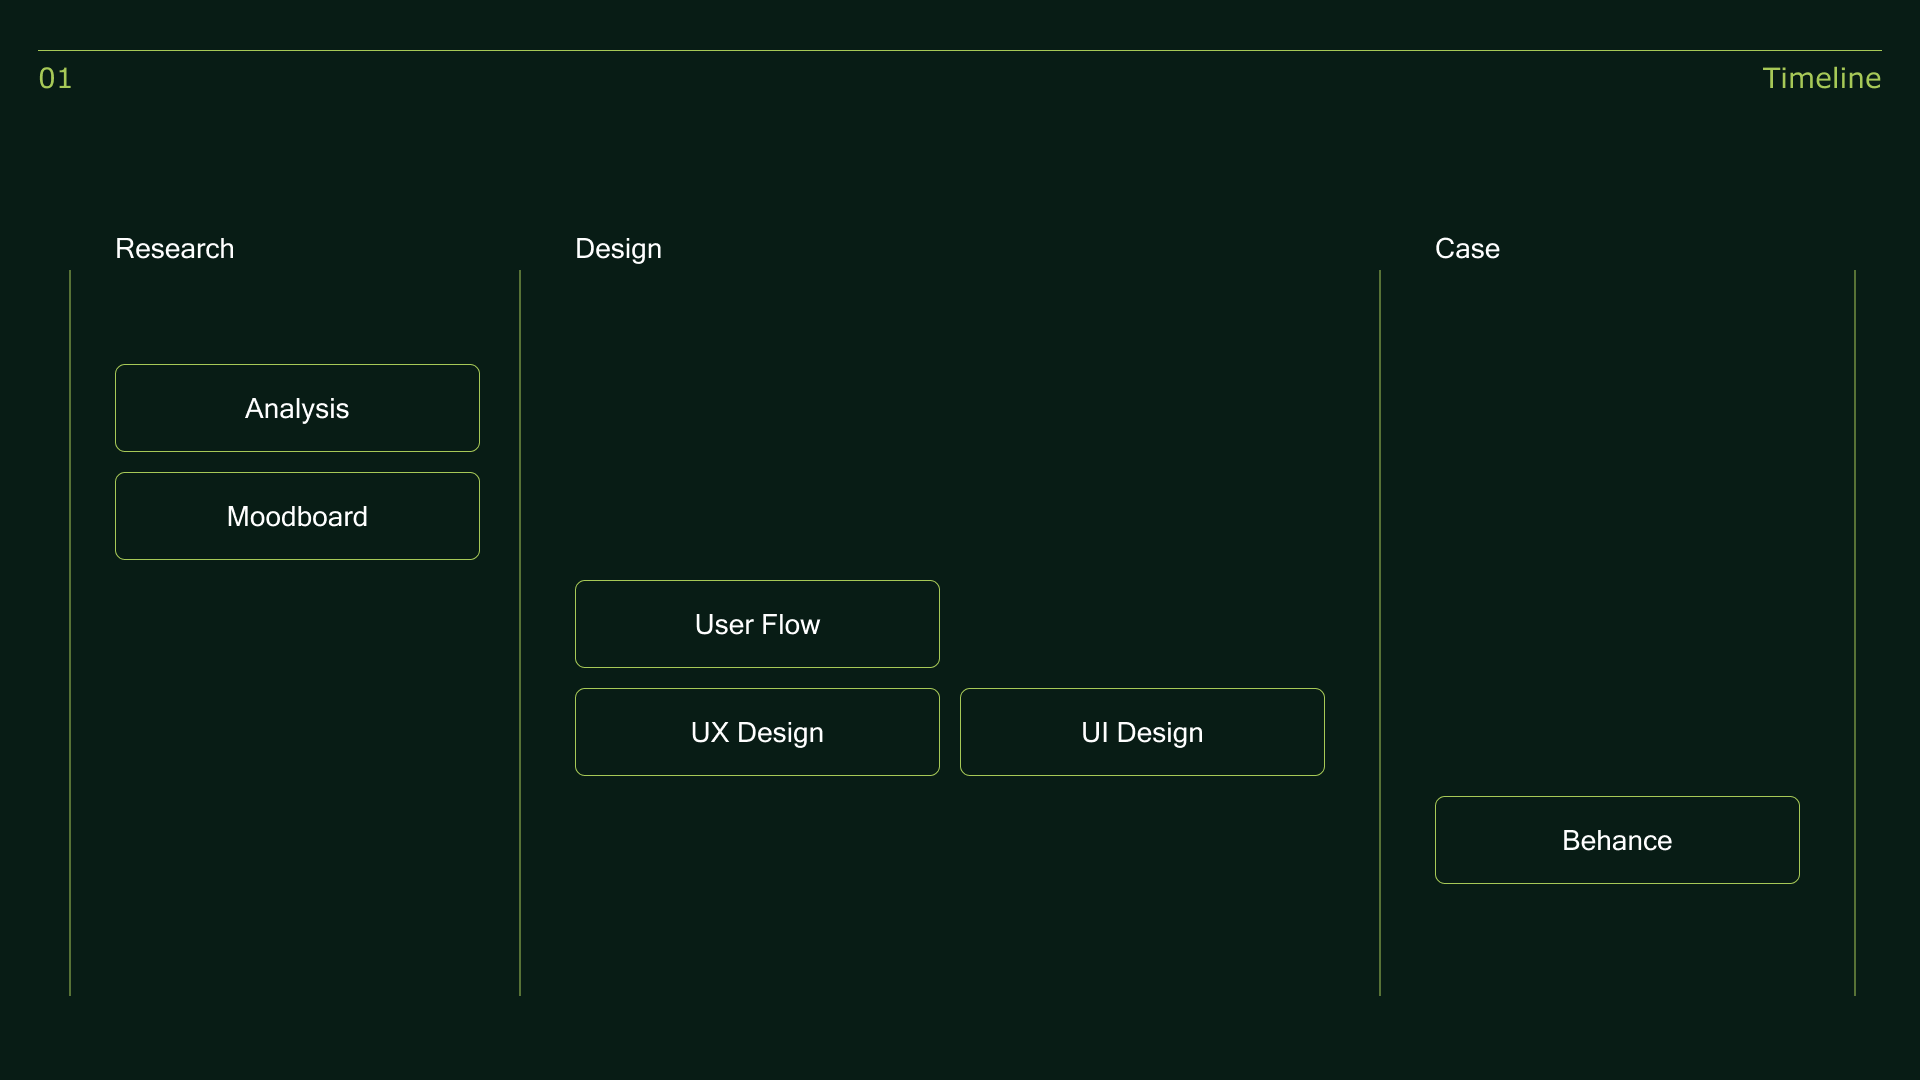Click the divider between Design and Case
Image resolution: width=1920 pixels, height=1080 pixels.
coord(1380,632)
